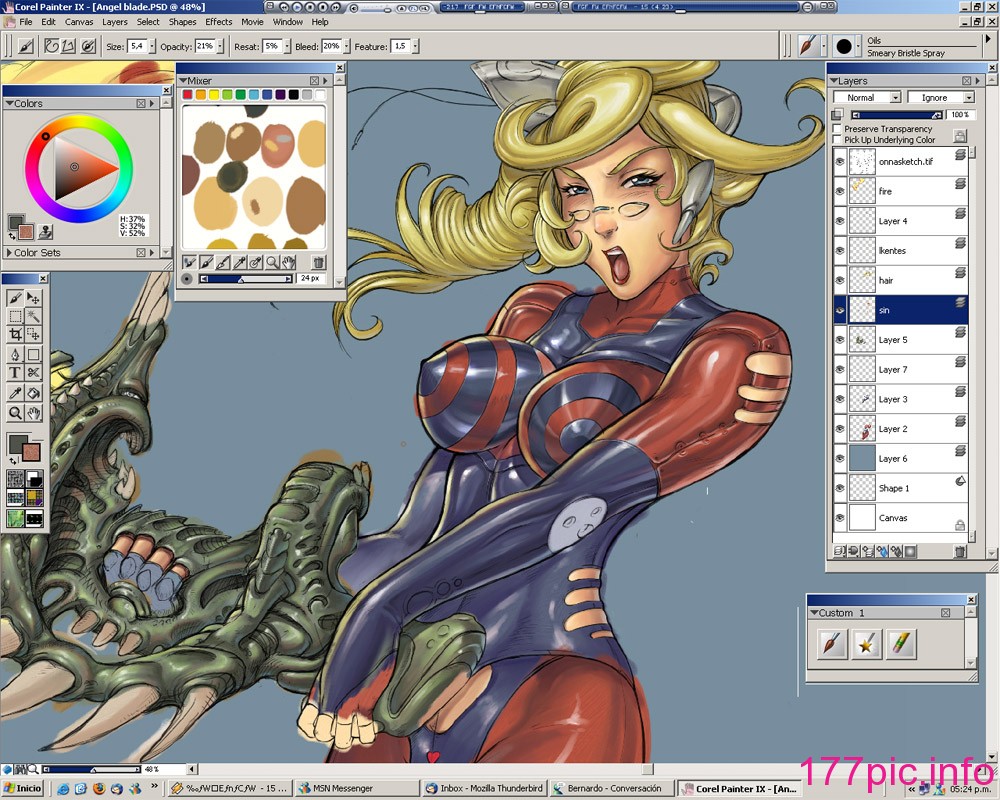Screen dimensions: 1000x800
Task: Hide the hair layer
Action: pyautogui.click(x=840, y=281)
